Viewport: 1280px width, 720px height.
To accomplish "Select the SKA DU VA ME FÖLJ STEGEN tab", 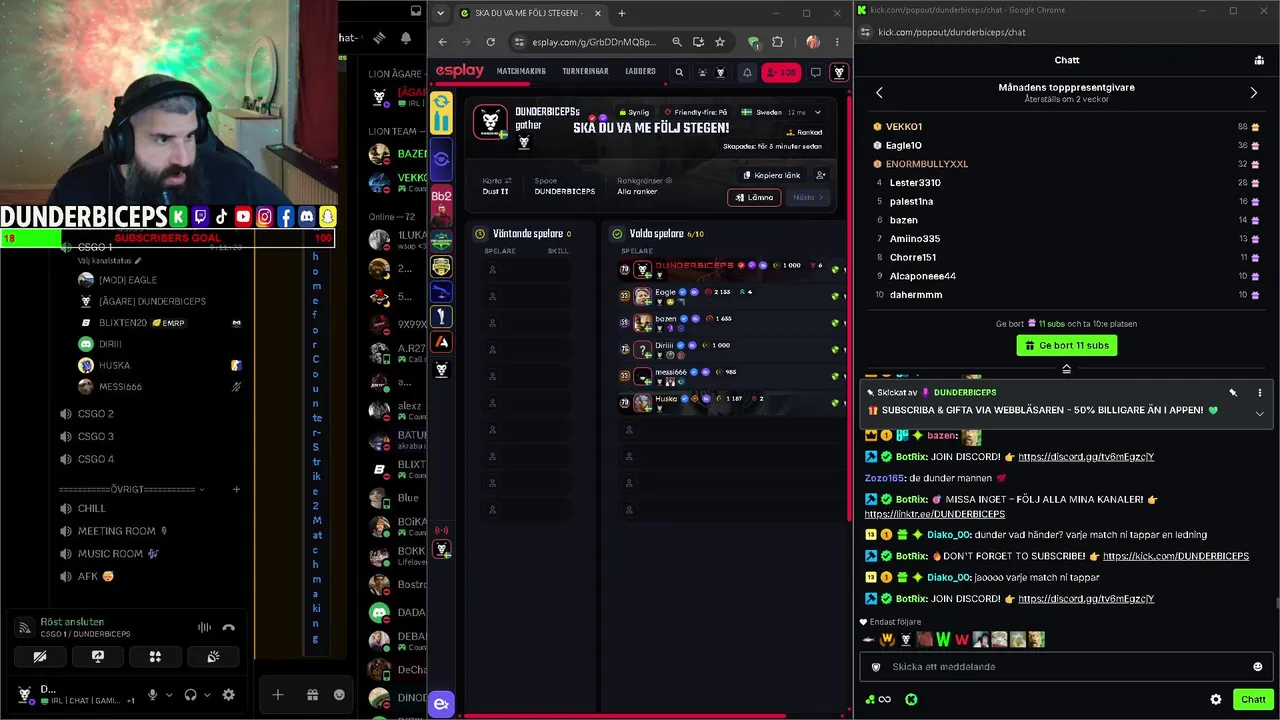I will [528, 13].
